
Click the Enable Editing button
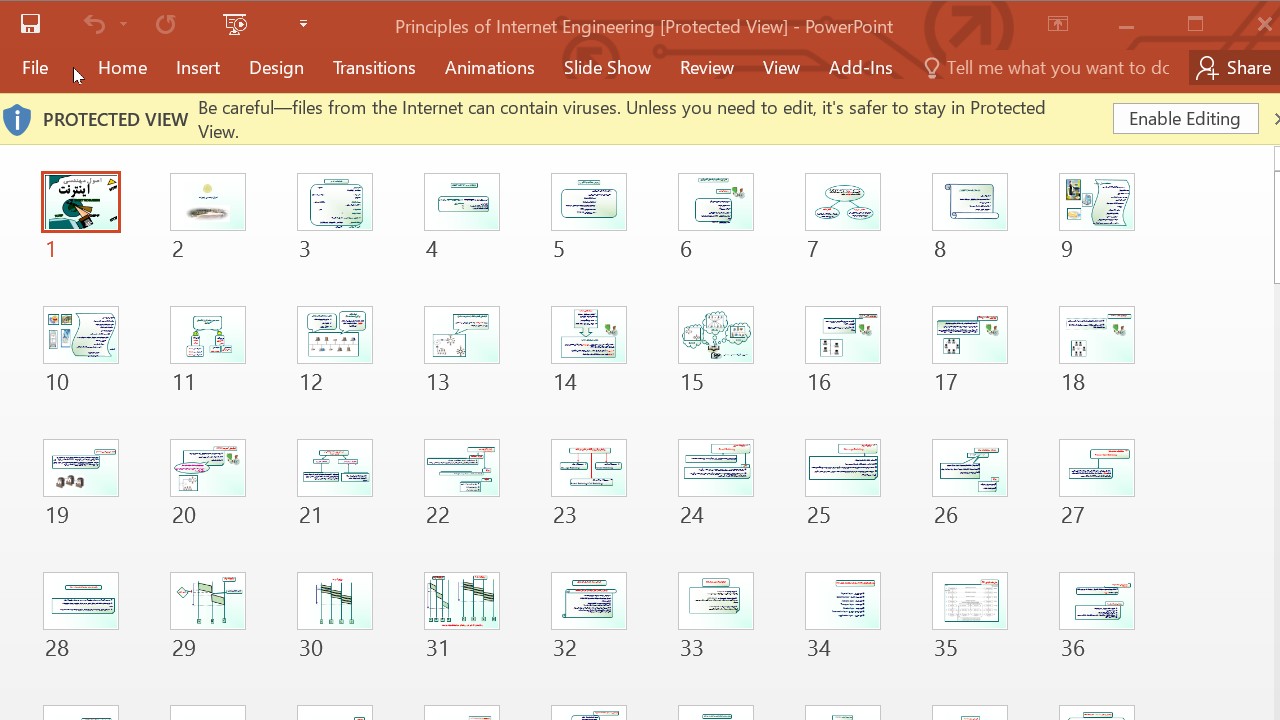1185,119
